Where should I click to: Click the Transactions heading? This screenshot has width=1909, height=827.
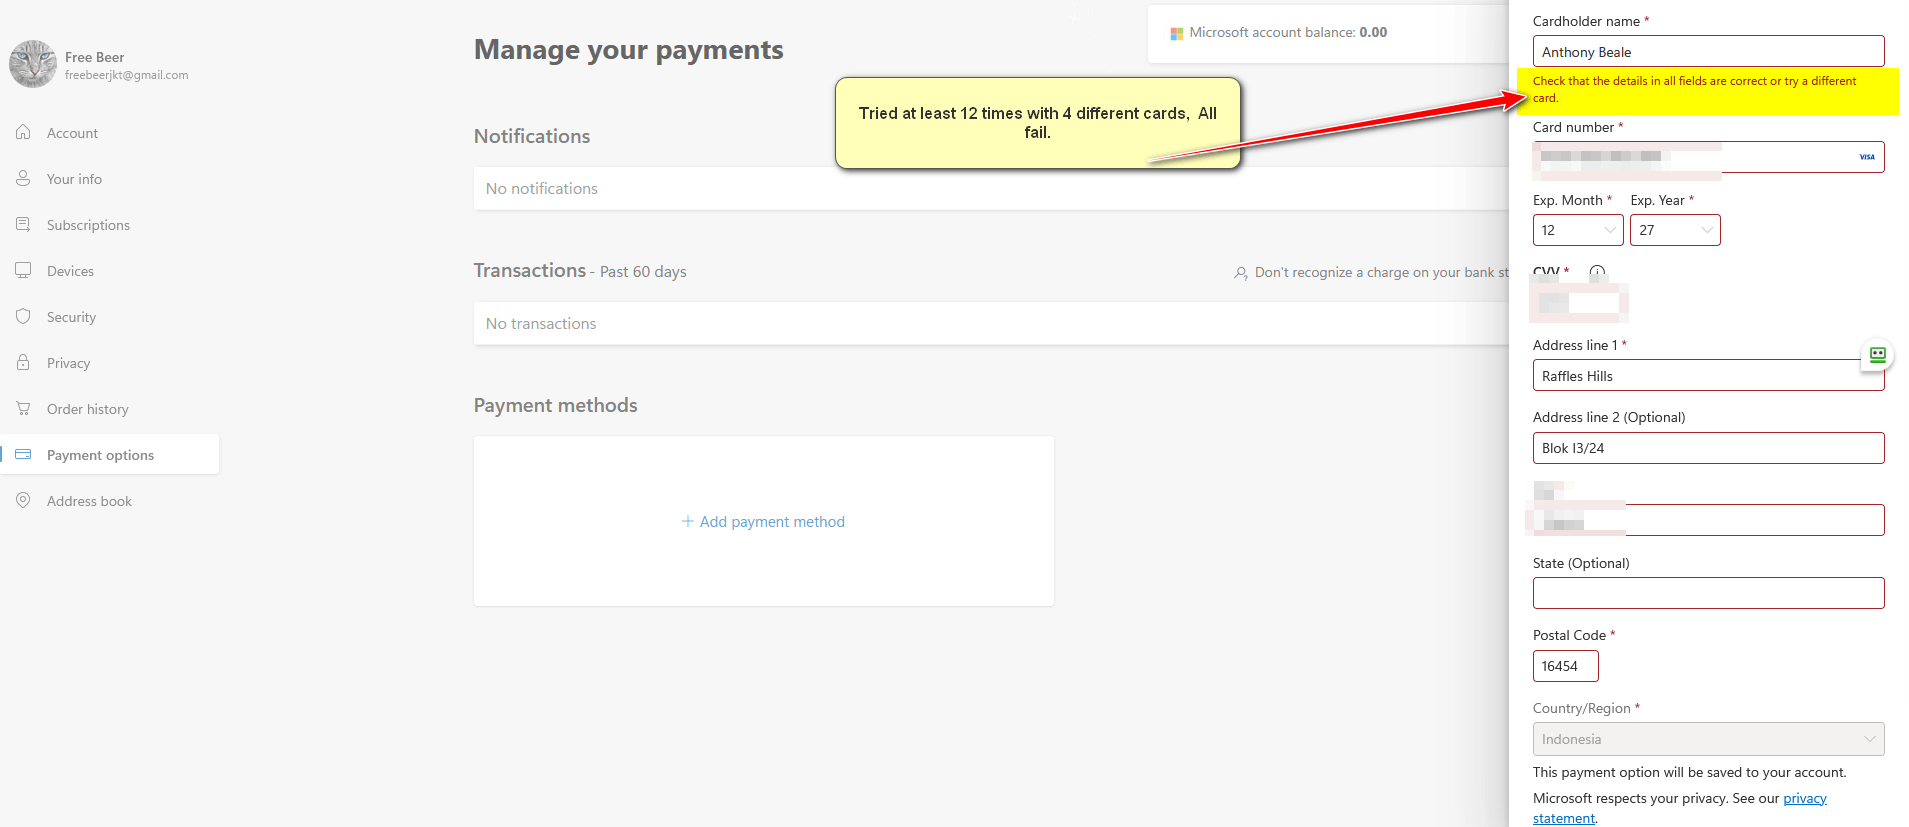coord(530,270)
